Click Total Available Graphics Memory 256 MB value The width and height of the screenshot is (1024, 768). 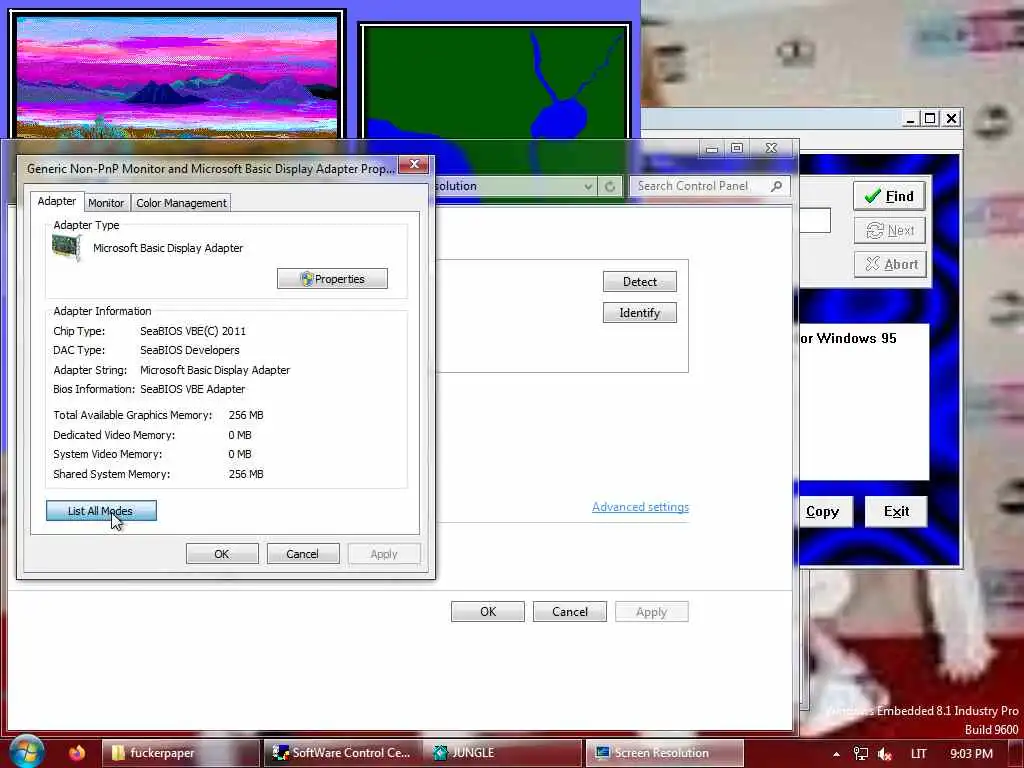pos(246,415)
